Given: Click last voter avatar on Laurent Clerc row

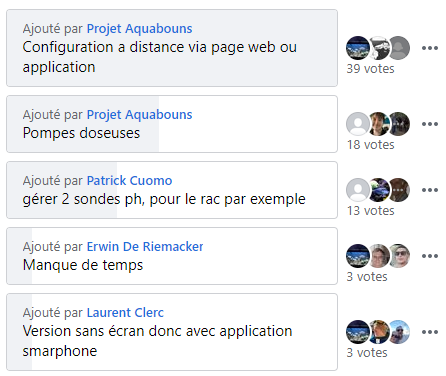Looking at the screenshot, I should click(x=399, y=332).
